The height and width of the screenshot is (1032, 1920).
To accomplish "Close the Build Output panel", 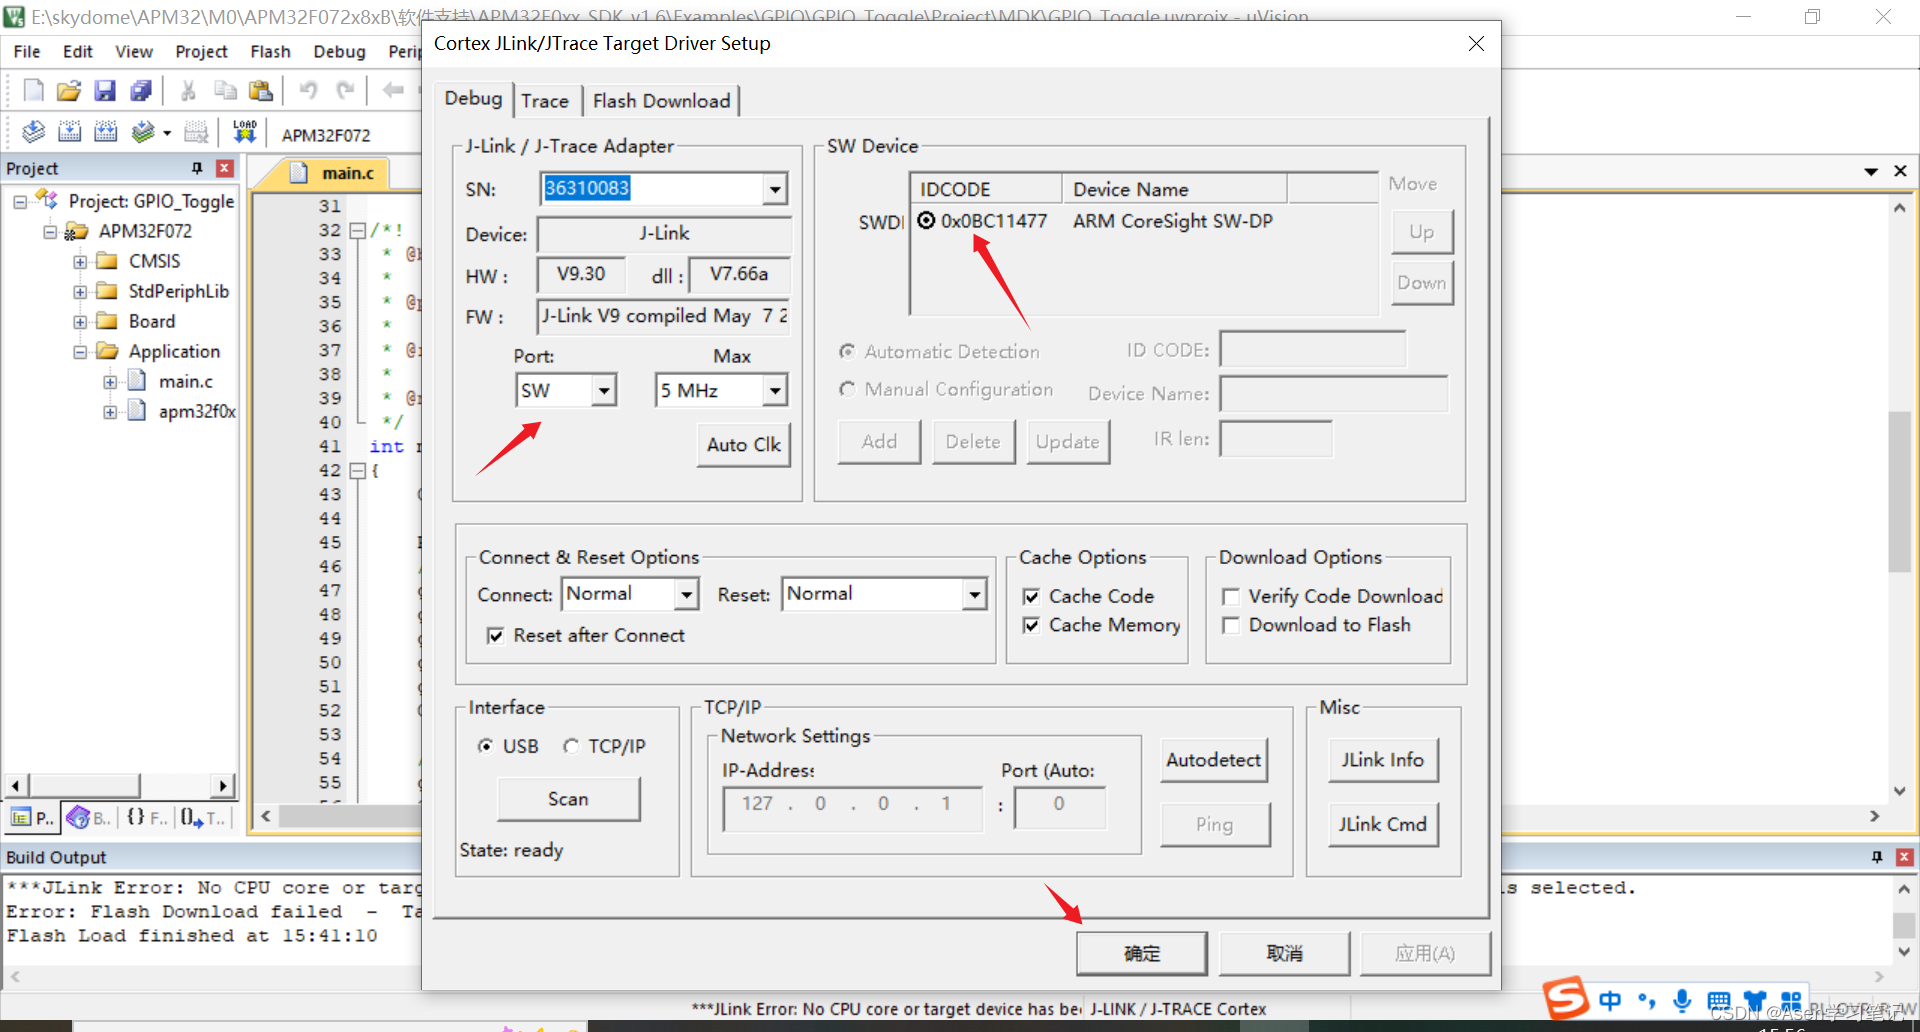I will [1904, 857].
